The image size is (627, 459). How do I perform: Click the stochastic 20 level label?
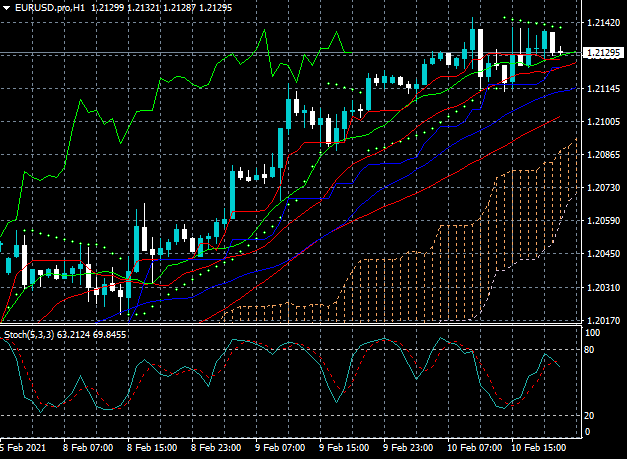click(589, 416)
